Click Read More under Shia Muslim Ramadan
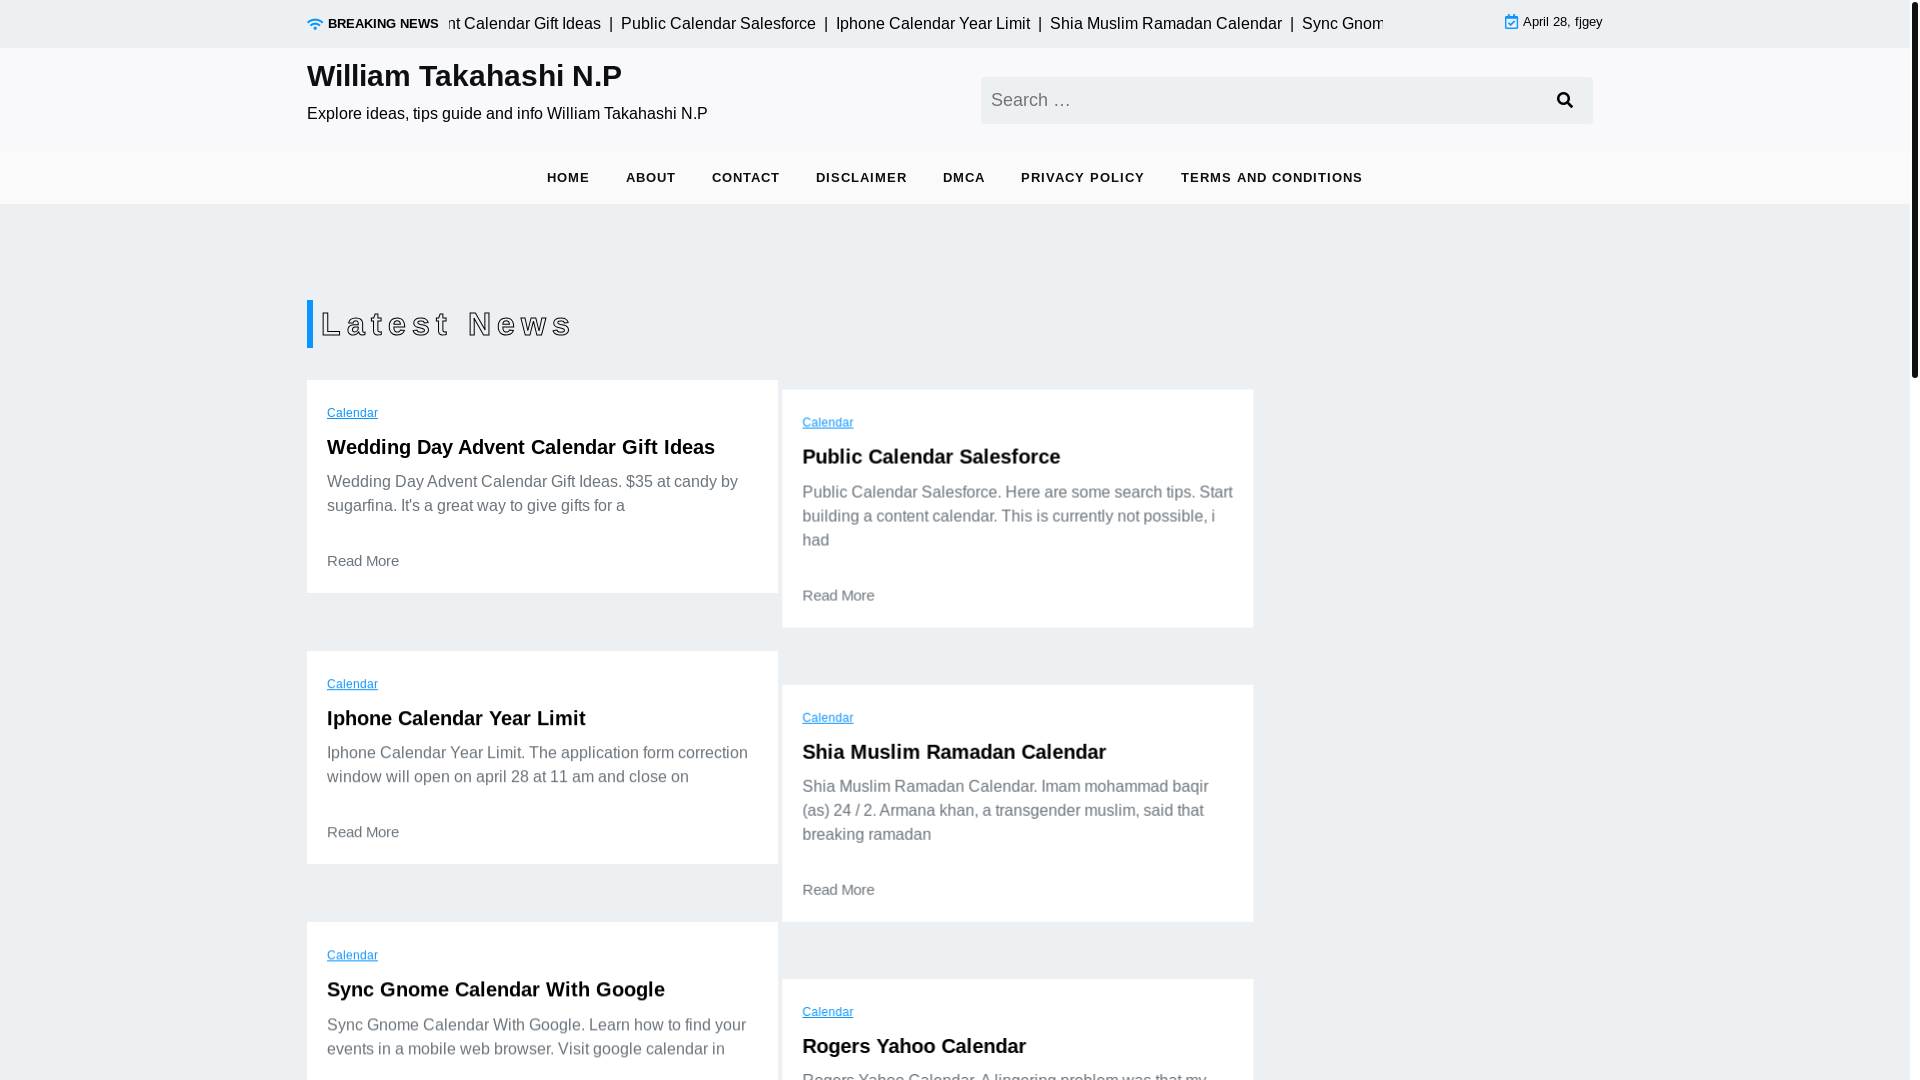1920x1080 pixels. [838, 890]
